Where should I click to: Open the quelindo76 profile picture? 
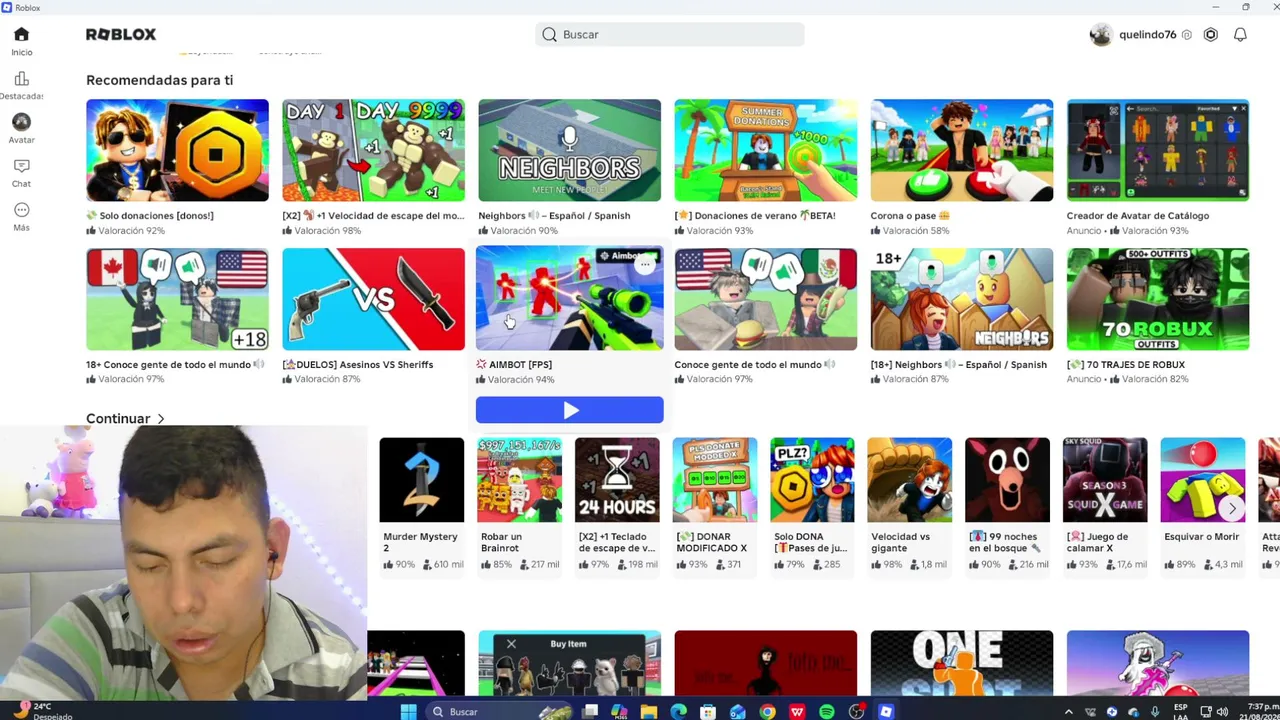pos(1101,35)
